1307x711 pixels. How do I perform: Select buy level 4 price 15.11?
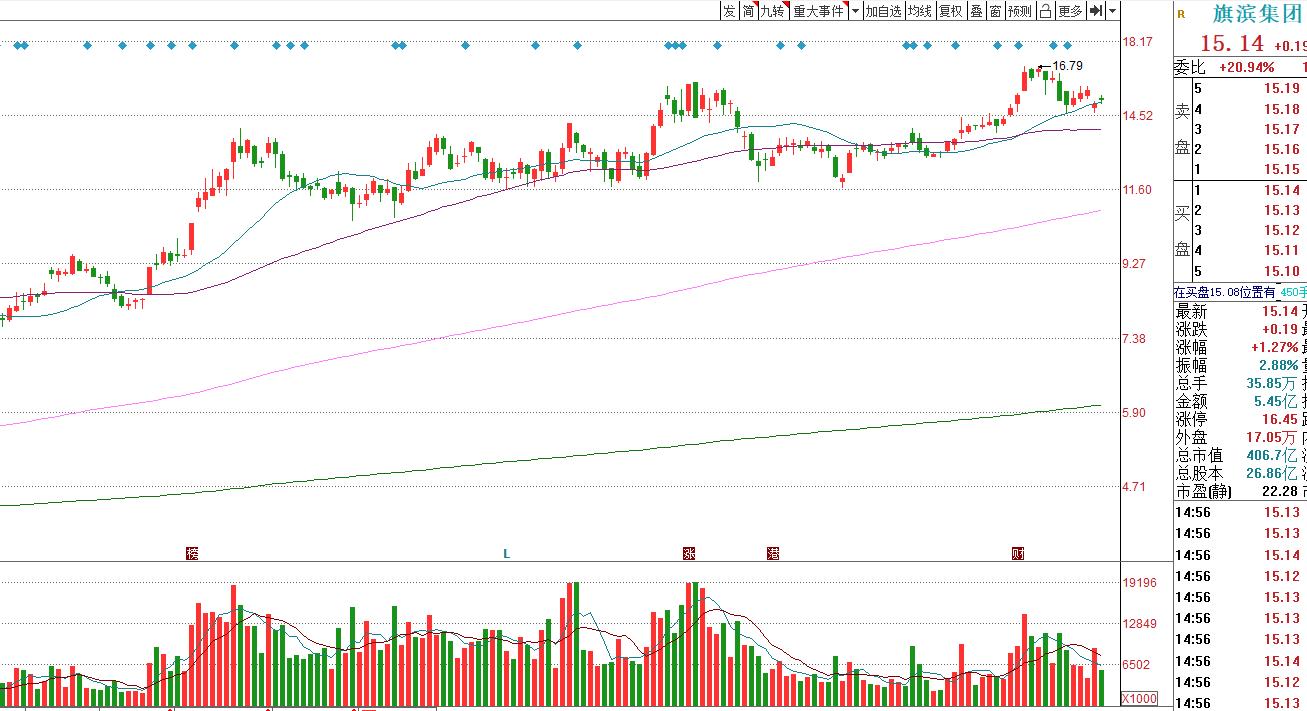1282,250
